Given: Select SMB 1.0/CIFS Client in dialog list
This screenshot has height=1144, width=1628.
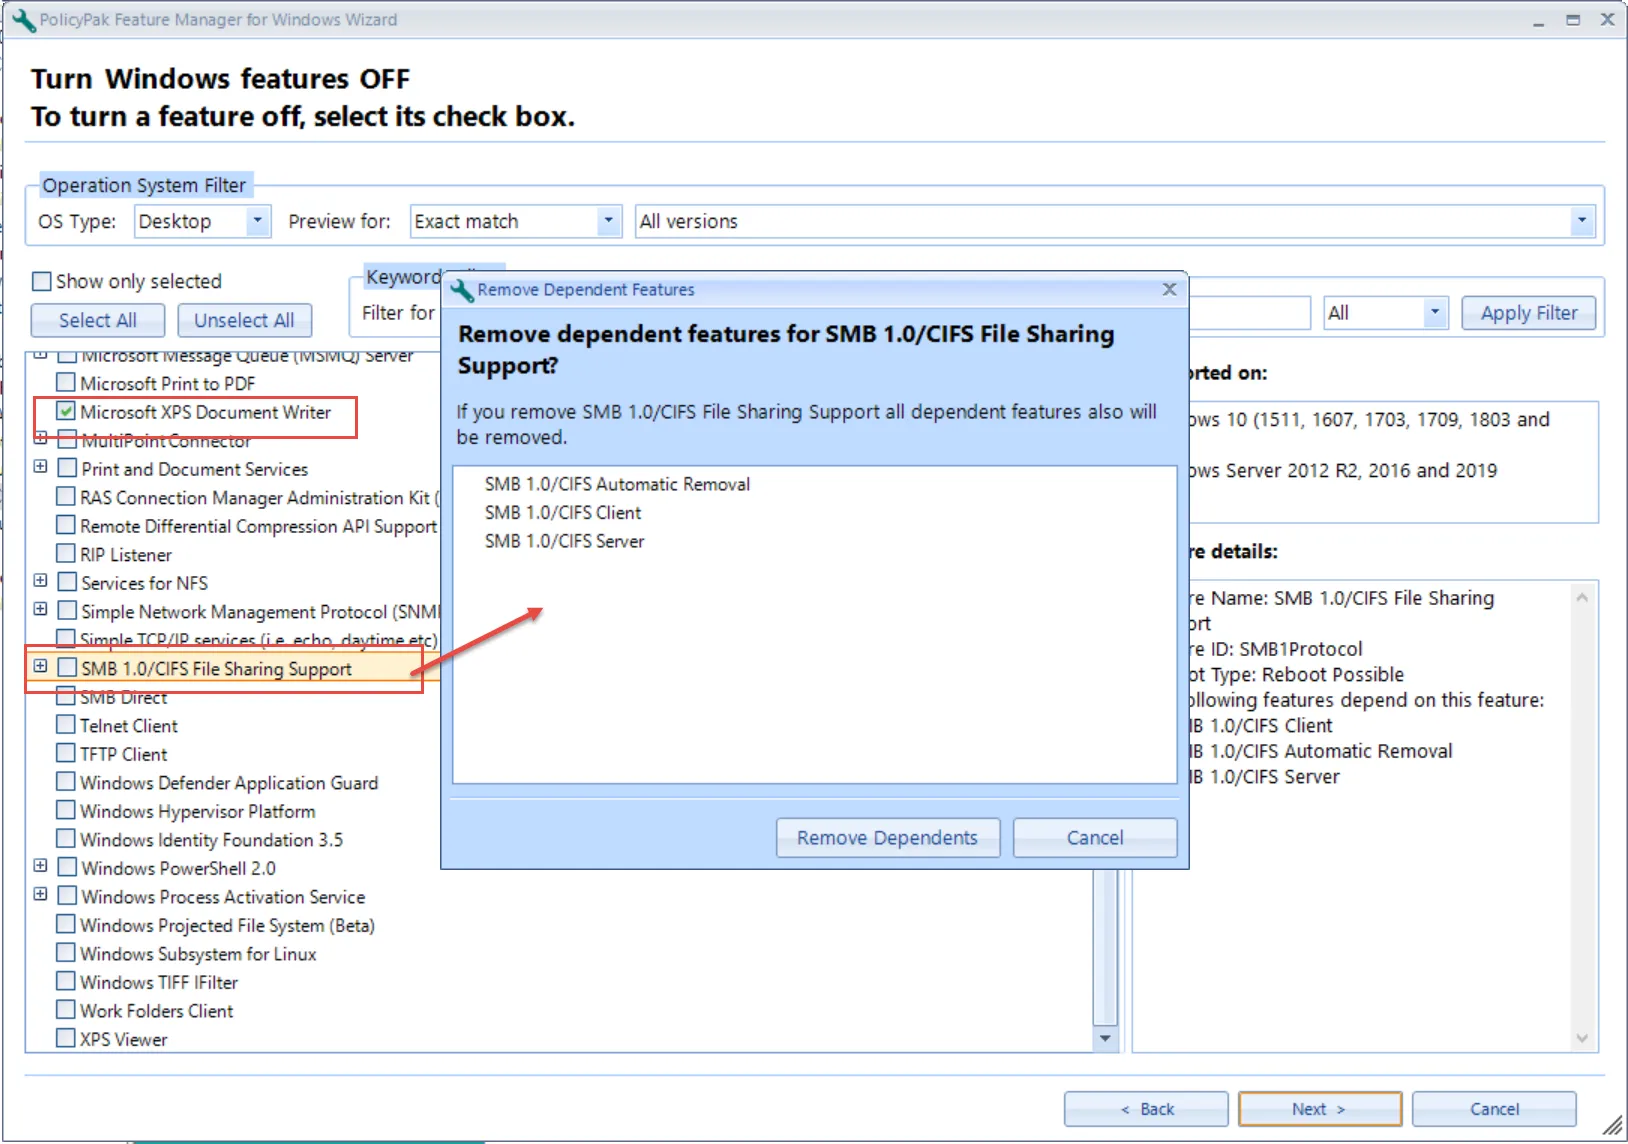Looking at the screenshot, I should click(x=563, y=512).
